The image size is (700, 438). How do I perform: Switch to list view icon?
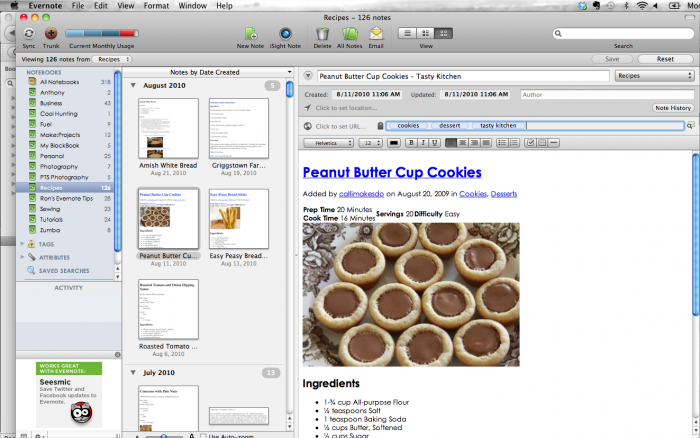tap(407, 33)
